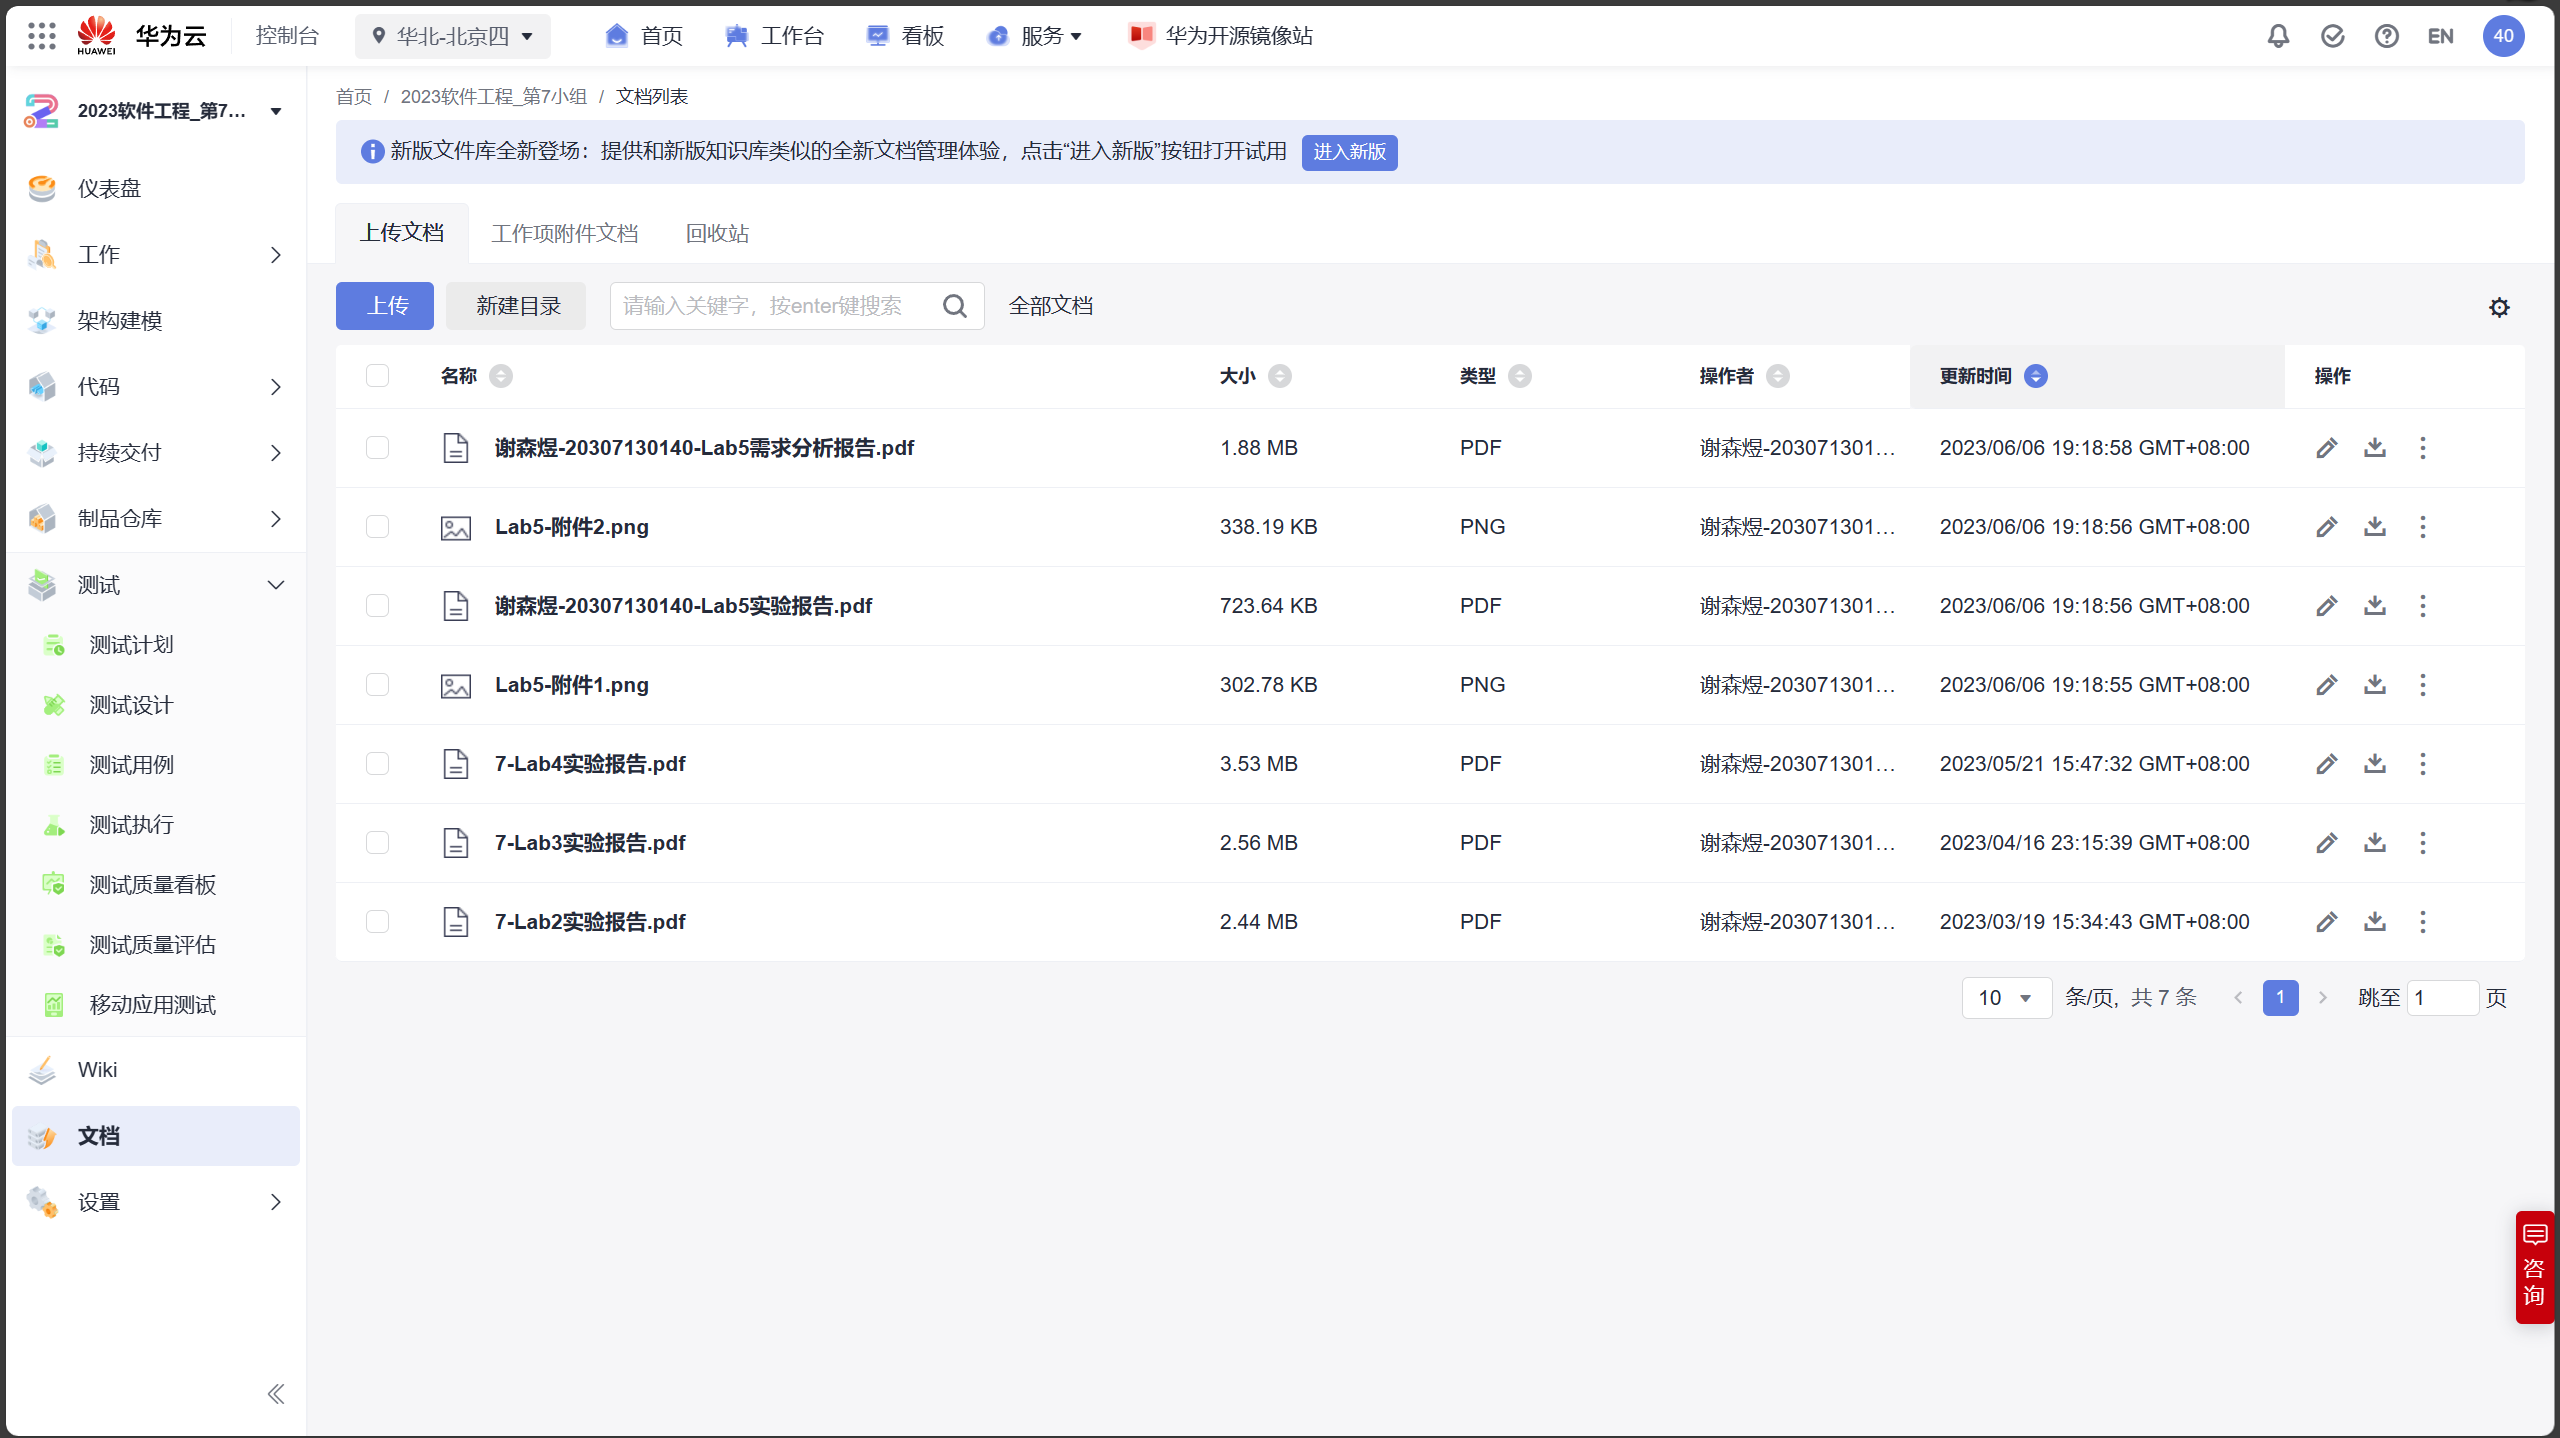Check the select-all header checkbox
2560x1438 pixels.
coord(377,376)
